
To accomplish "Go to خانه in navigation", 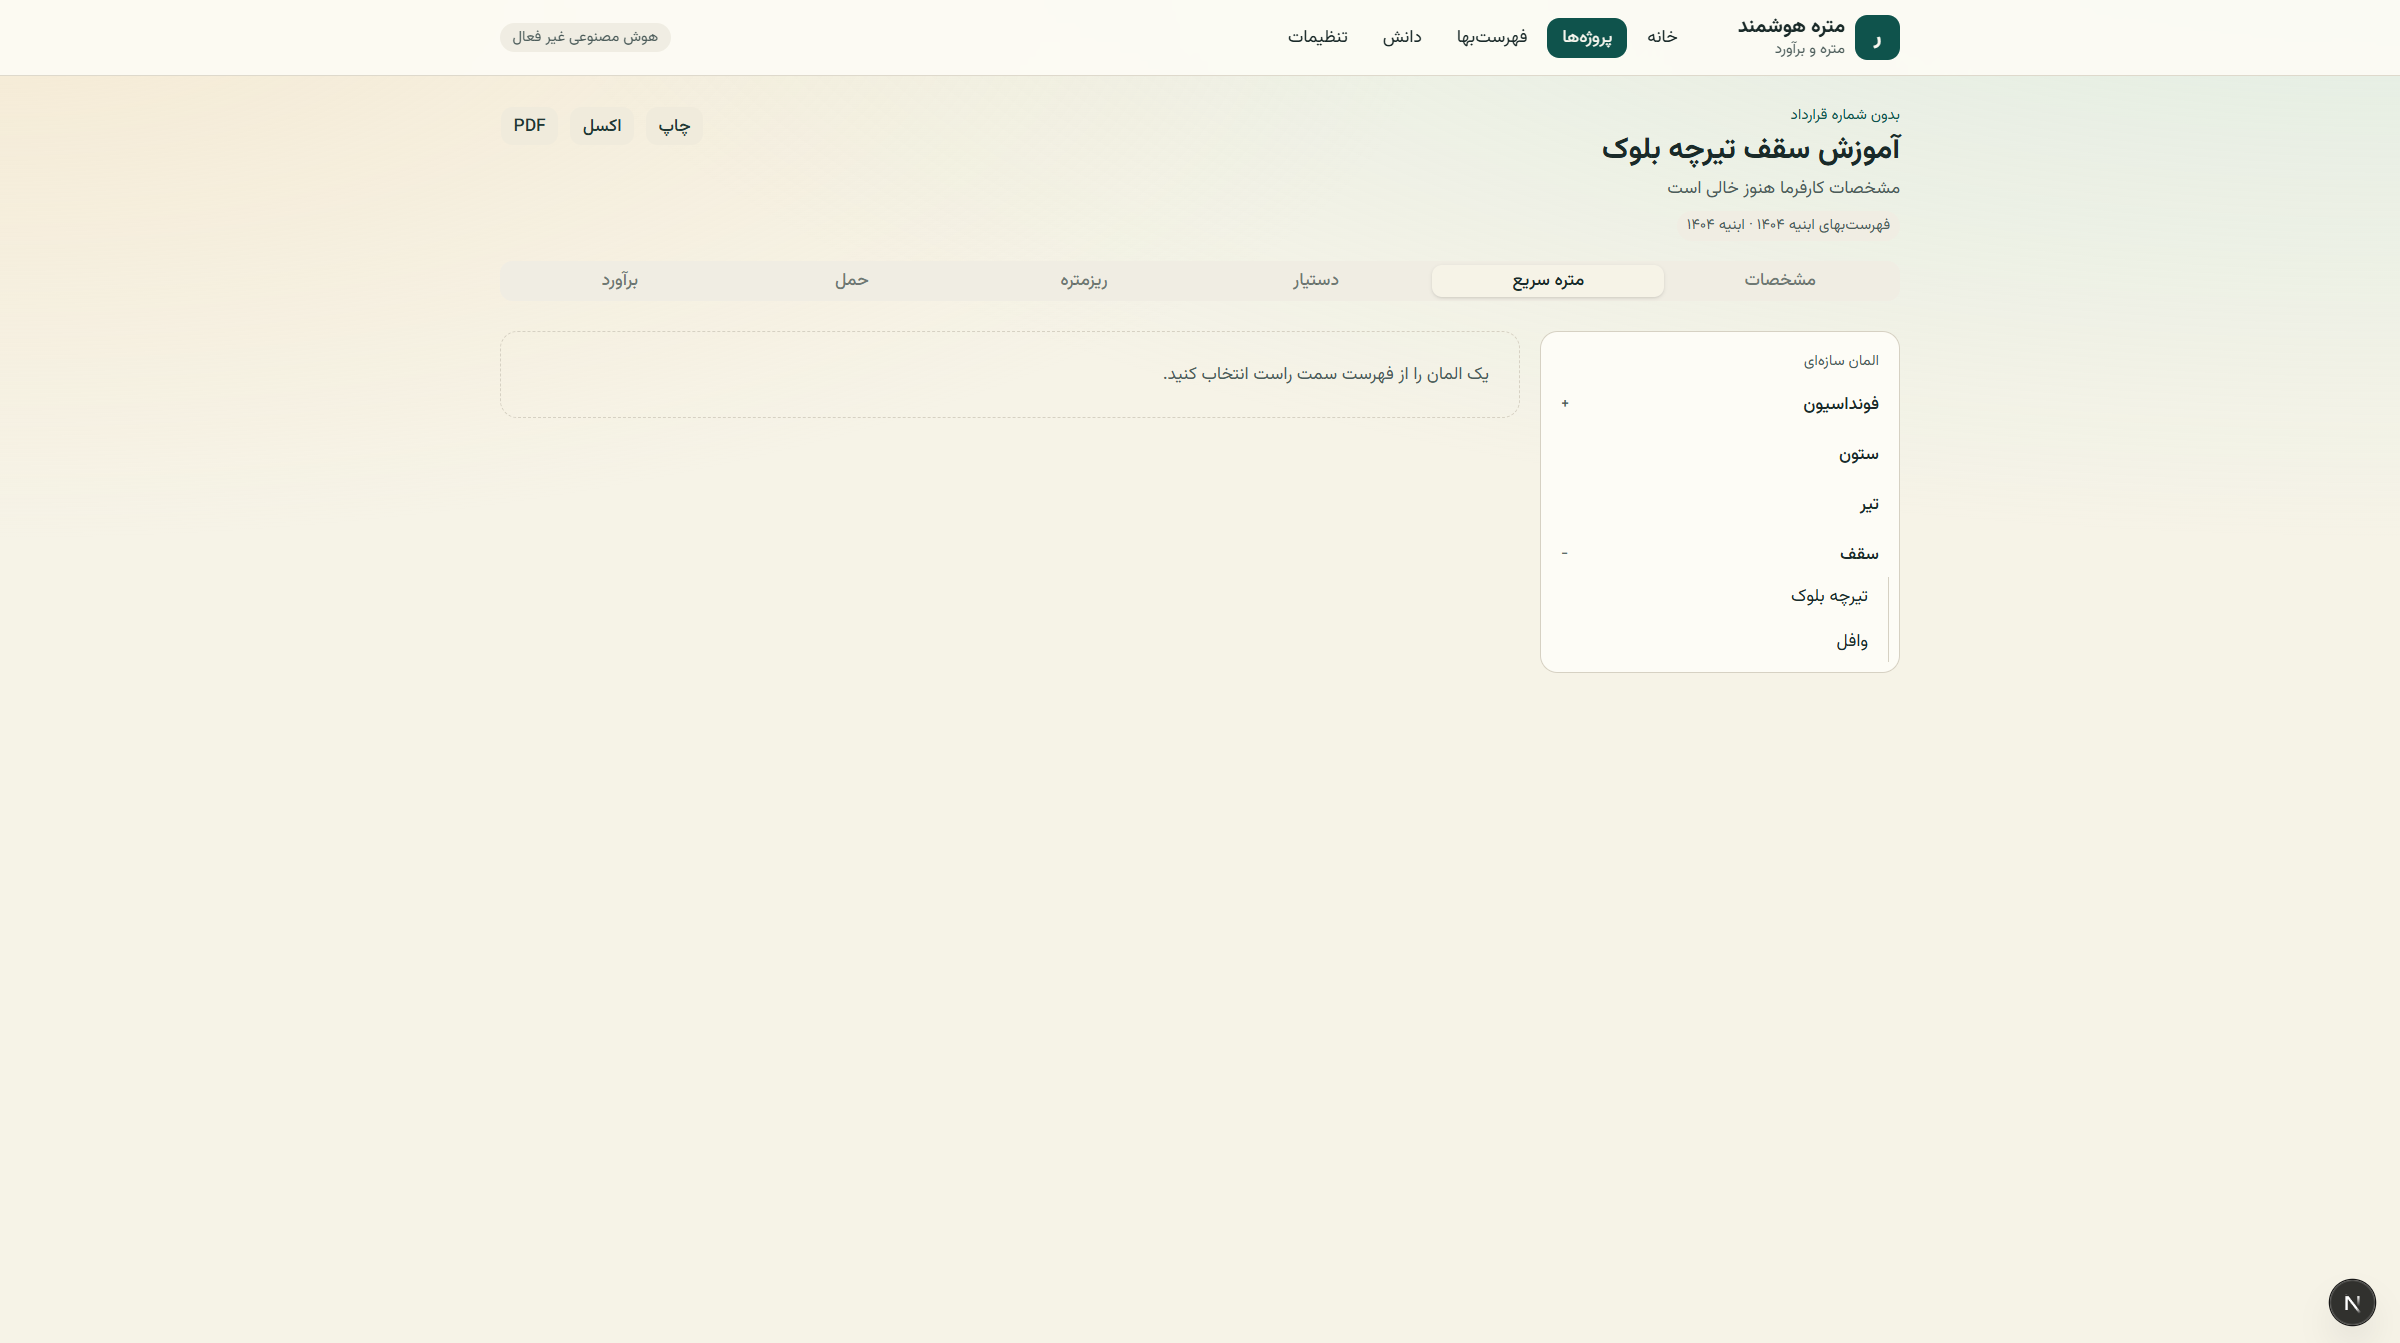I will click(1662, 37).
